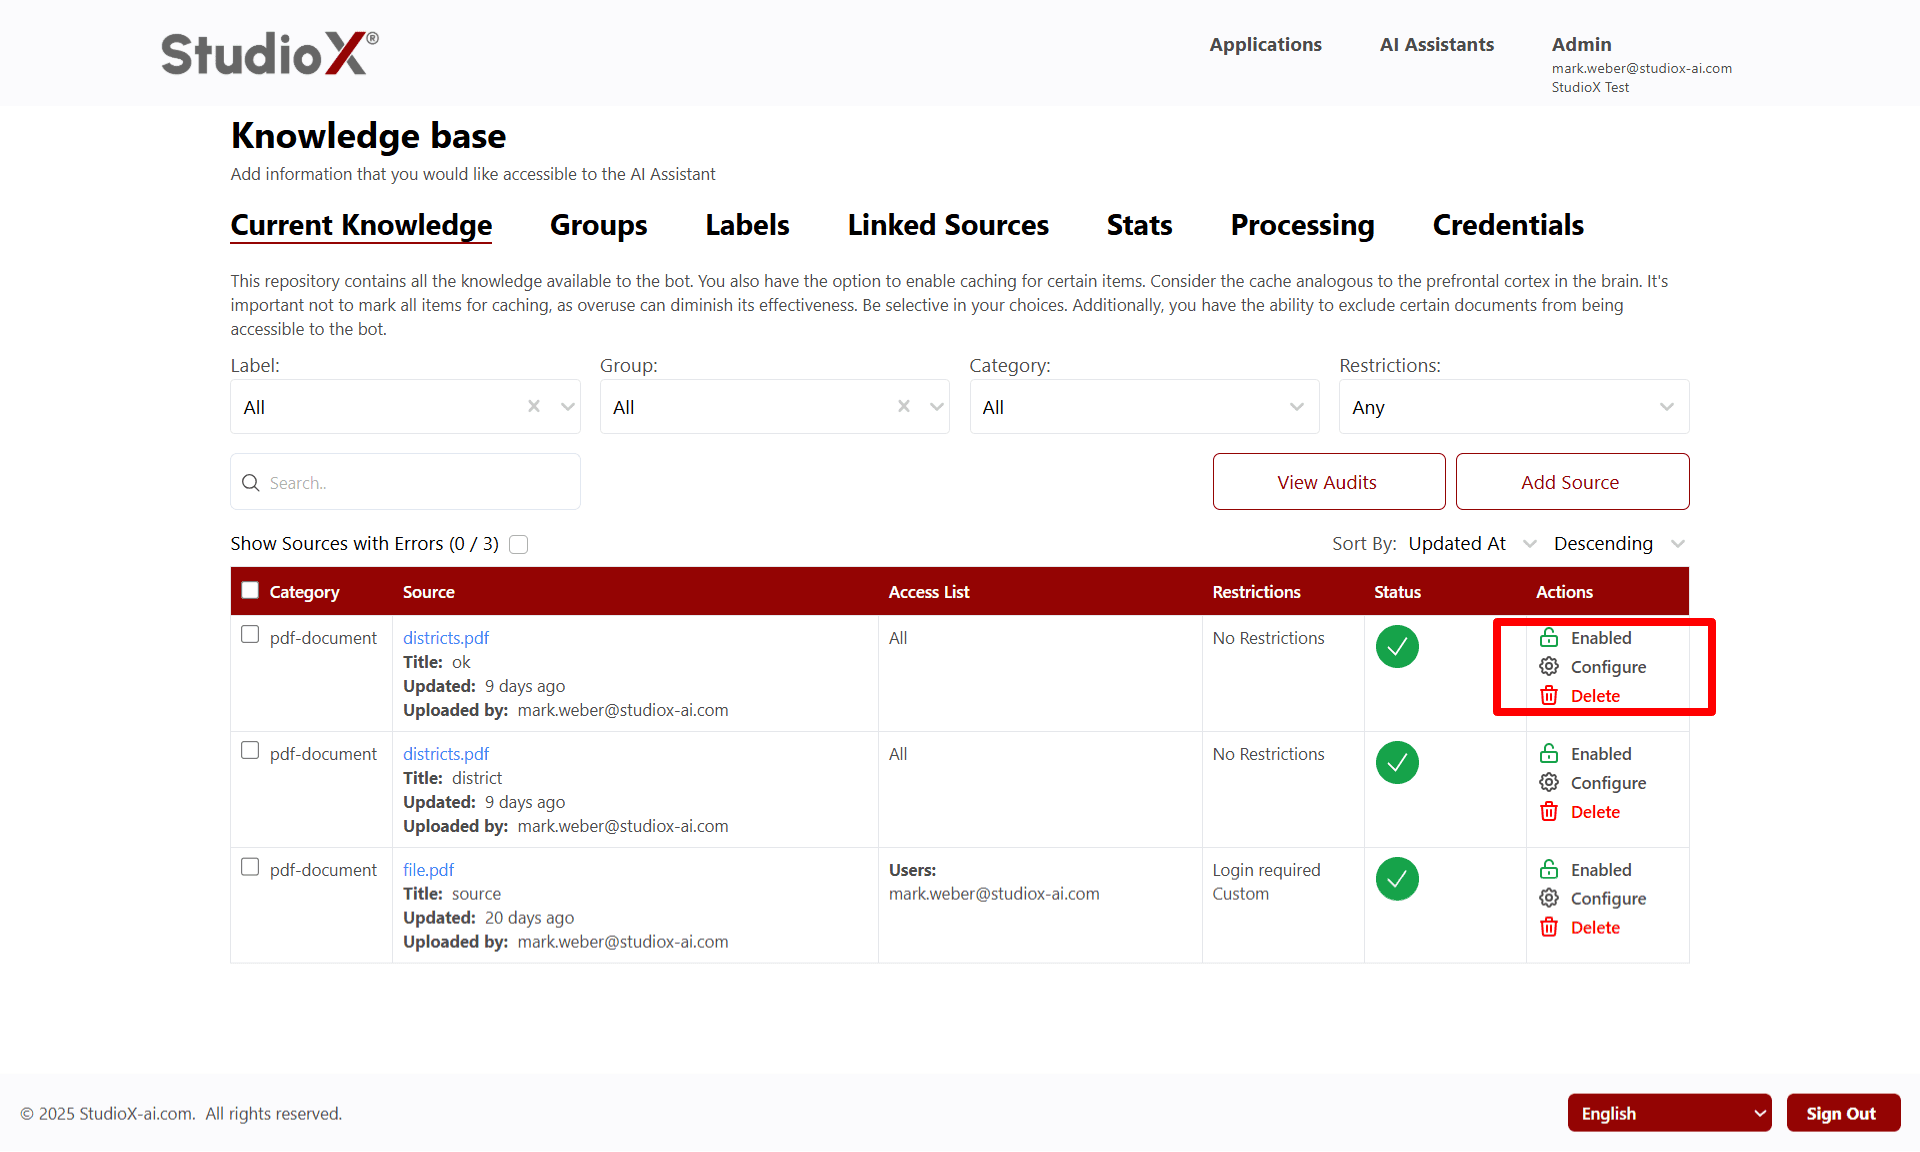
Task: Open the Restrictions Any dropdown
Action: point(1513,407)
